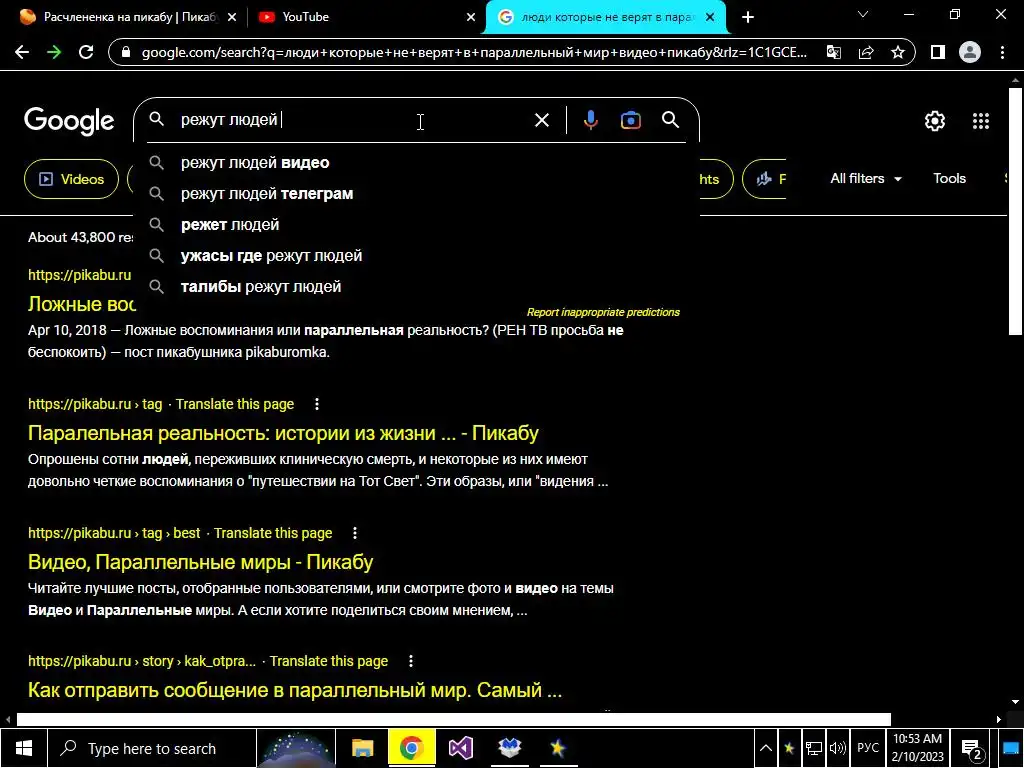Open a new browser tab
Viewport: 1024px width, 768px height.
click(x=748, y=17)
